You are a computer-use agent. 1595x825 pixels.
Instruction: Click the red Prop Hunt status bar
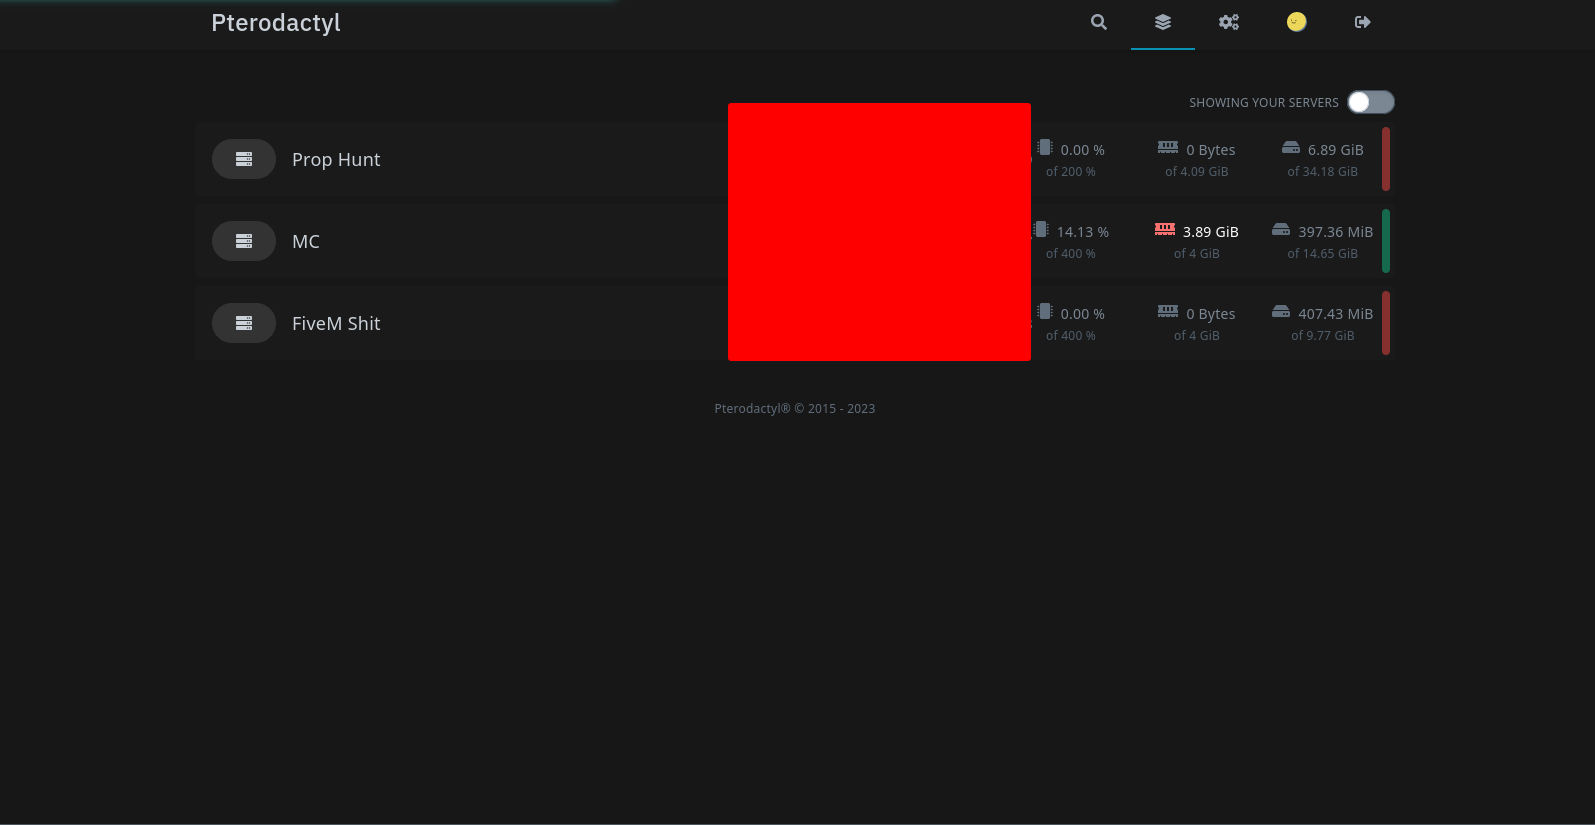(1386, 159)
